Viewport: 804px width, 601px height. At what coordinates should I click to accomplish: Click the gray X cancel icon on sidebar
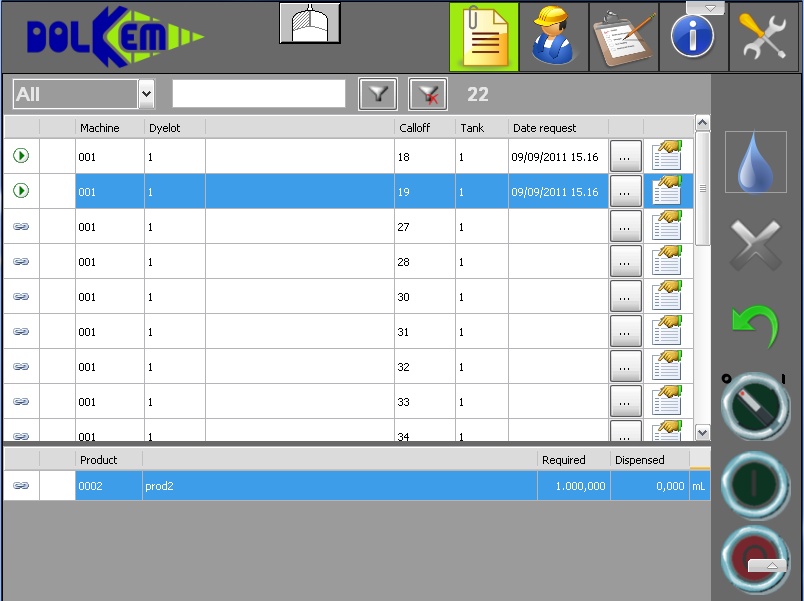pyautogui.click(x=755, y=242)
